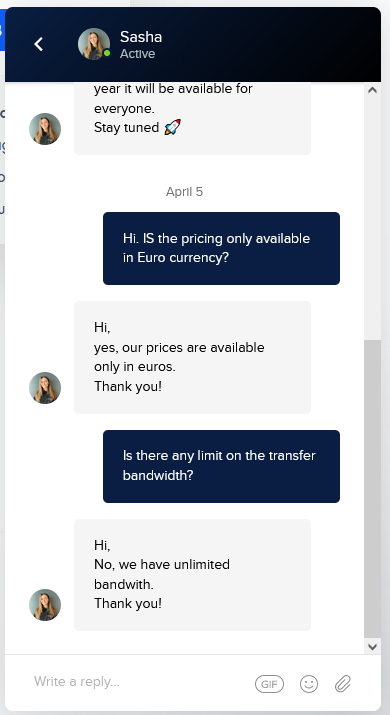The image size is (390, 715).
Task: Click the scrollbar up arrow
Action: pyautogui.click(x=372, y=90)
